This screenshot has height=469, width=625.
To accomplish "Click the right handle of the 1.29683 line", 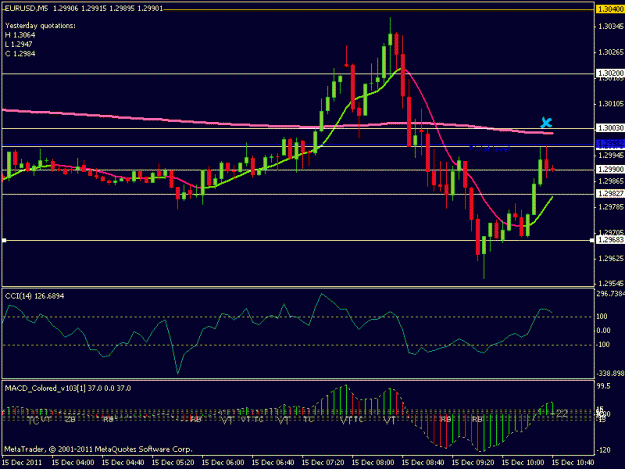I will click(x=592, y=240).
